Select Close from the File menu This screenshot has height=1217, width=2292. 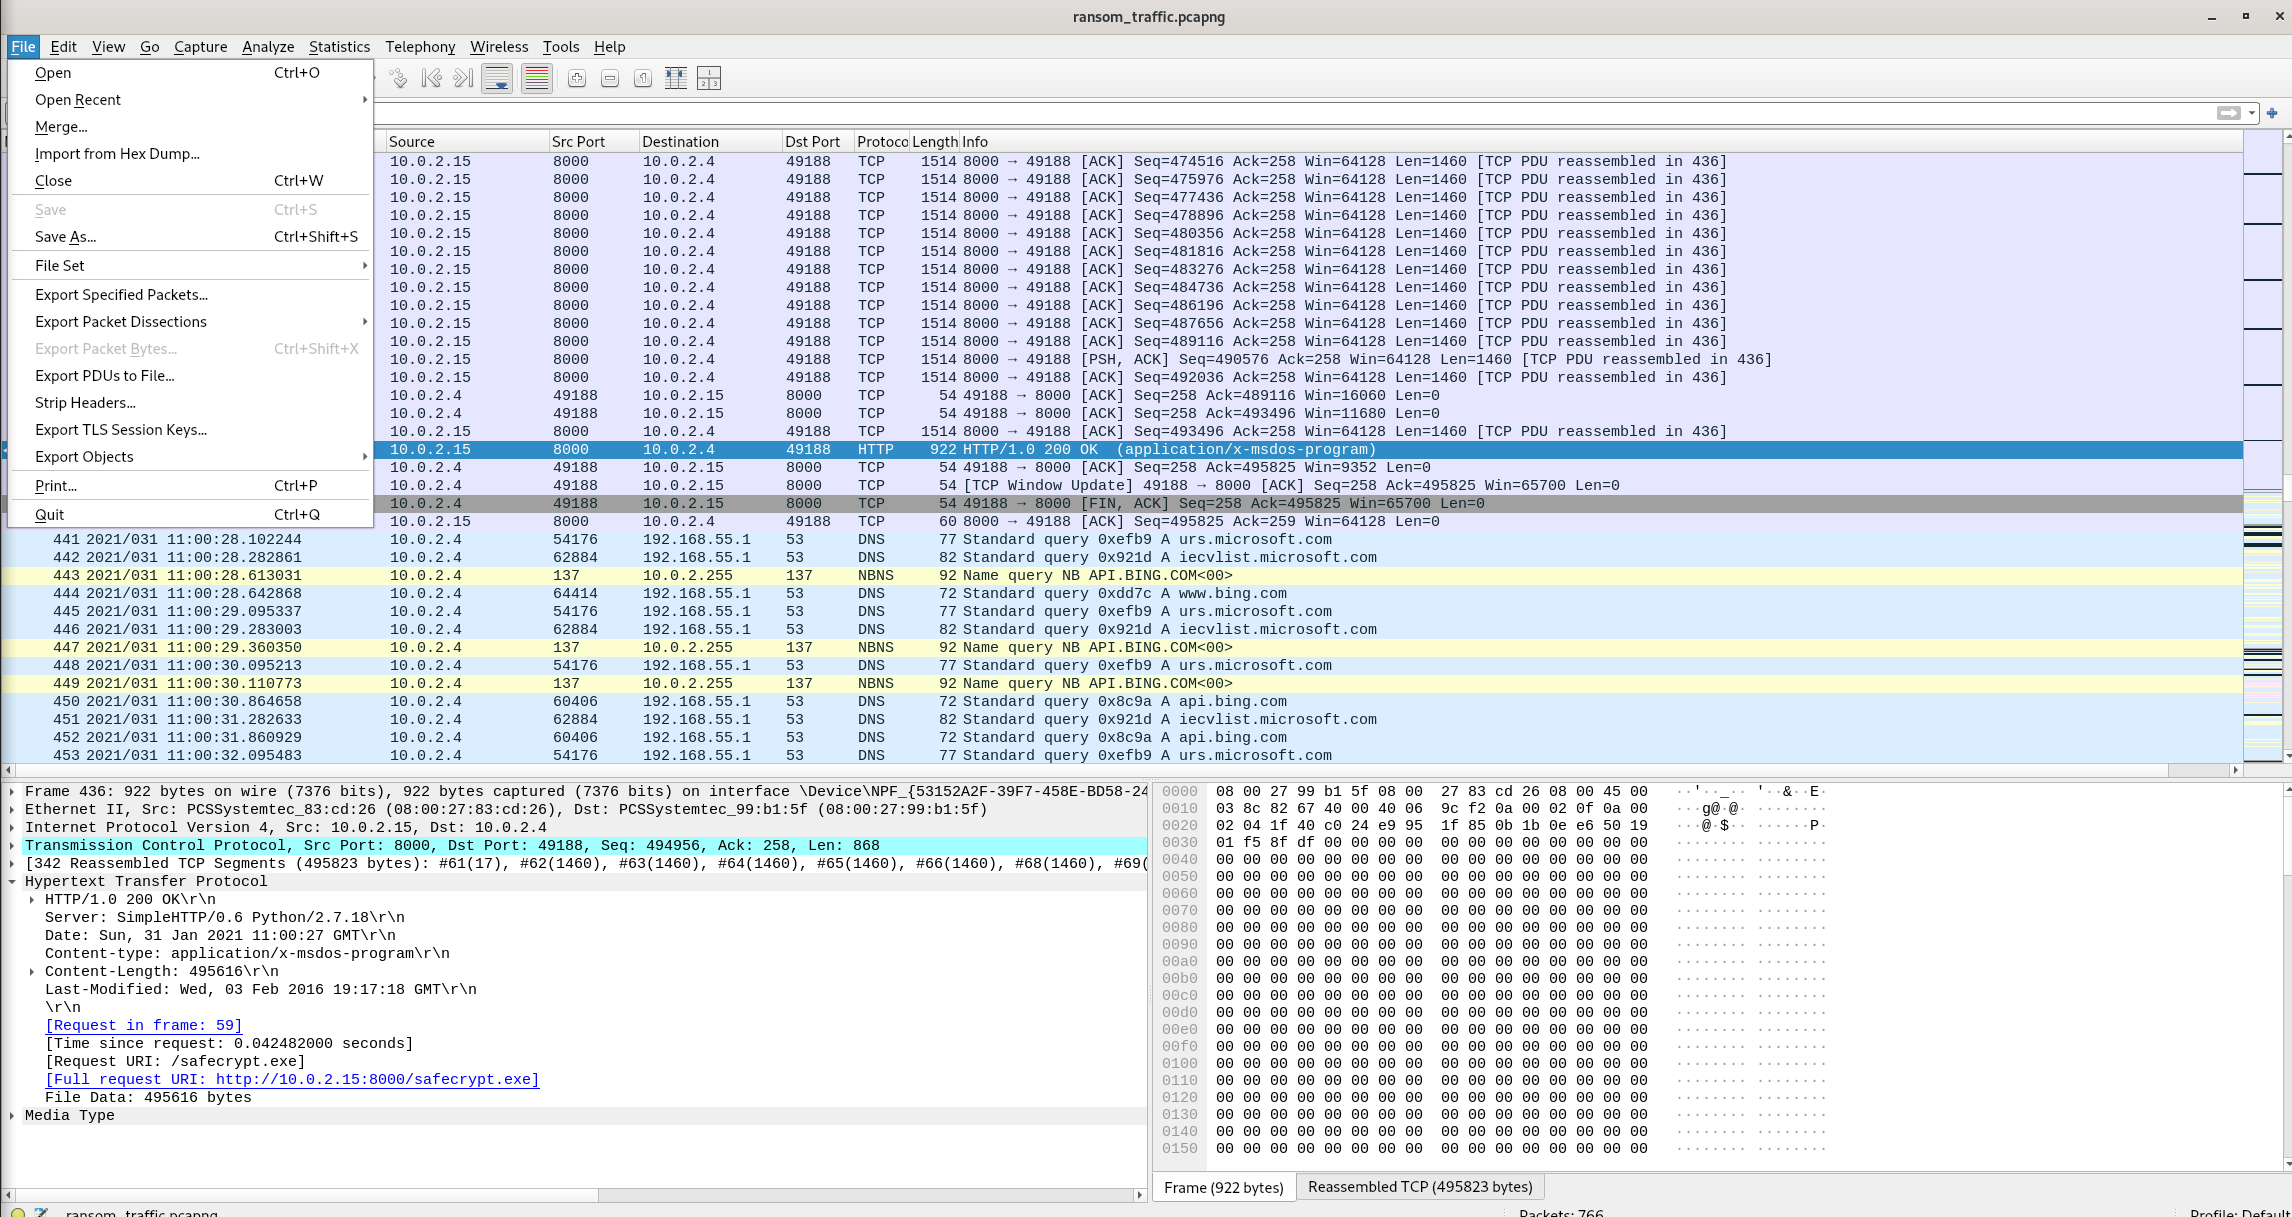point(190,181)
